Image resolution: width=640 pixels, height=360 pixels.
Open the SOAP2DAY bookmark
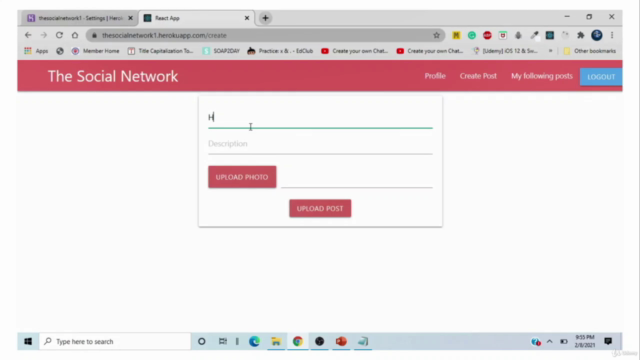(x=221, y=51)
